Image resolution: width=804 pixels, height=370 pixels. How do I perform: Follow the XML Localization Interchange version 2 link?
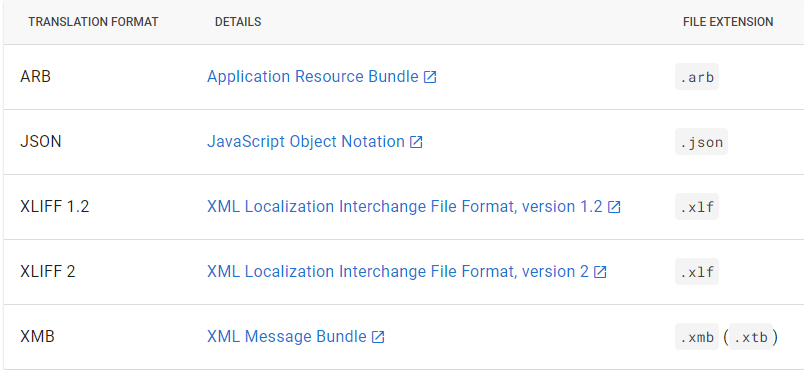[x=398, y=272]
